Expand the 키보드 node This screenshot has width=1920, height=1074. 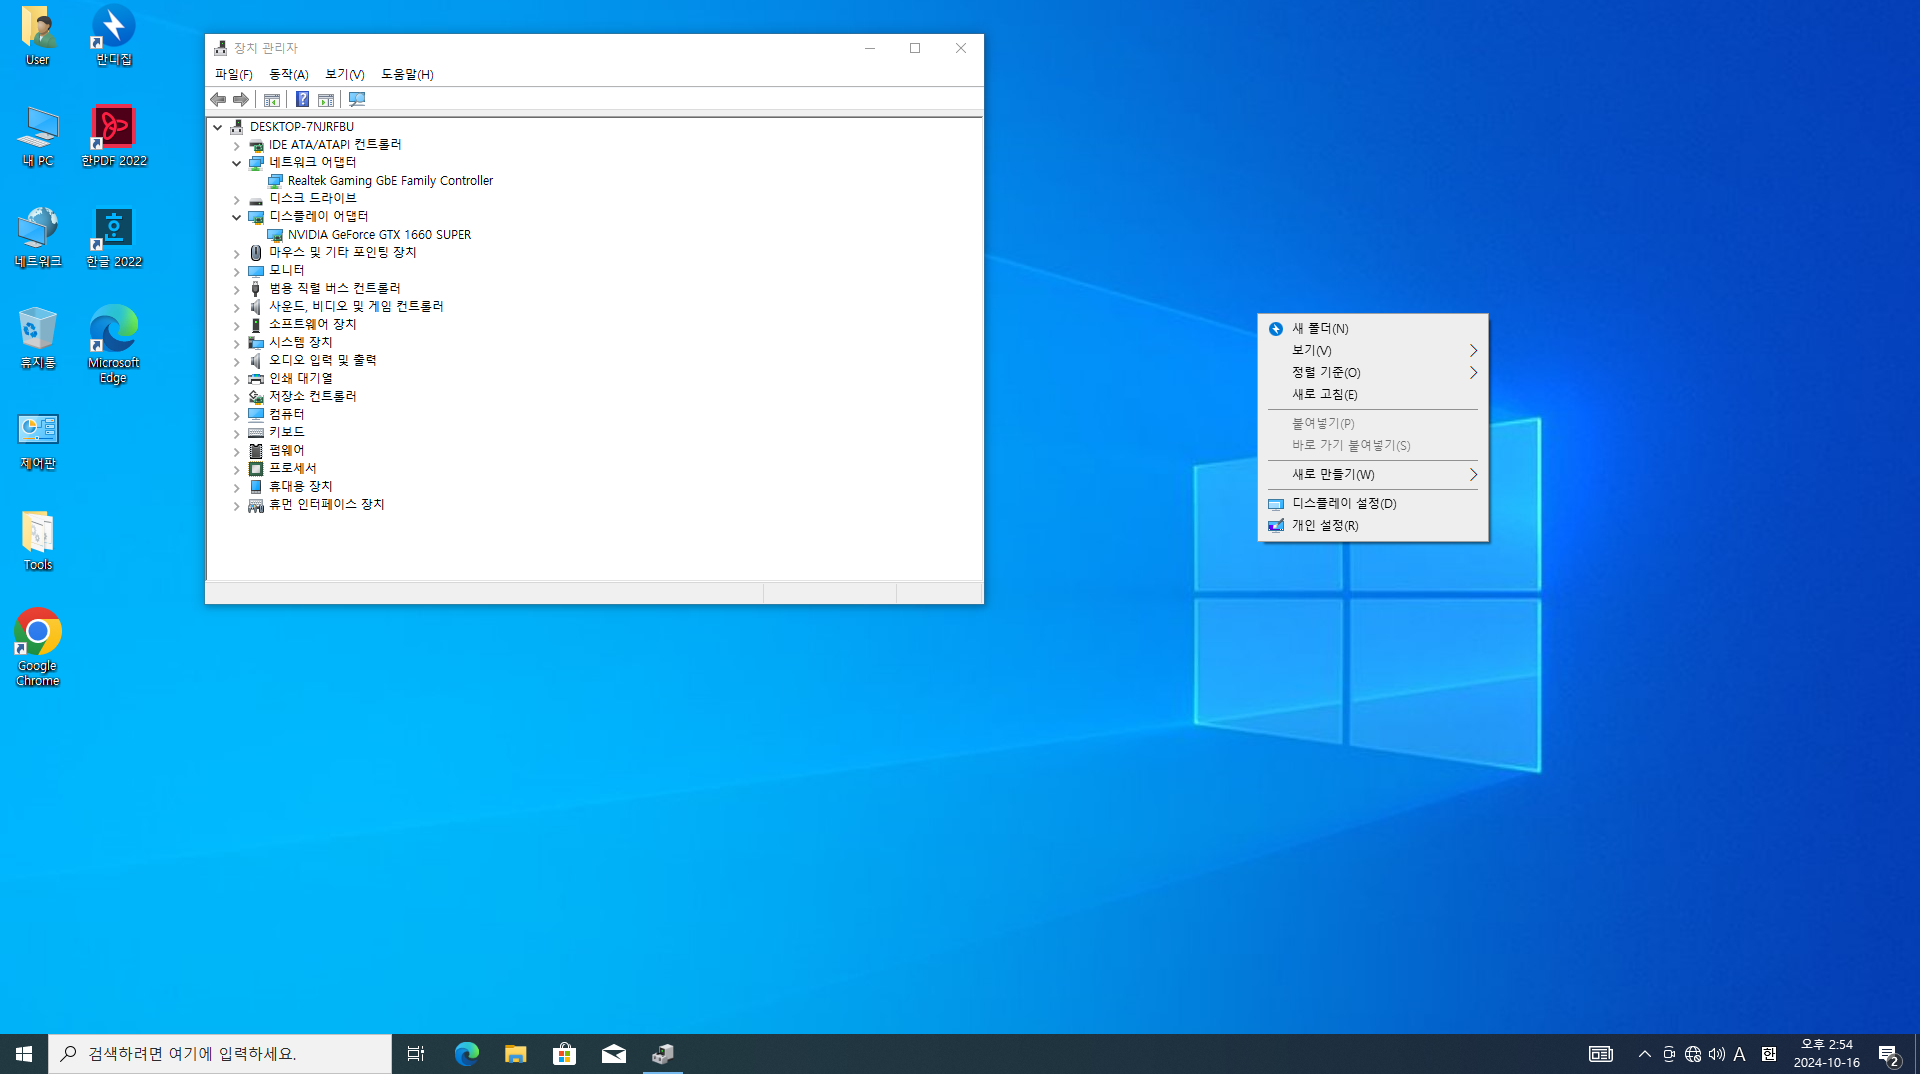(x=237, y=433)
